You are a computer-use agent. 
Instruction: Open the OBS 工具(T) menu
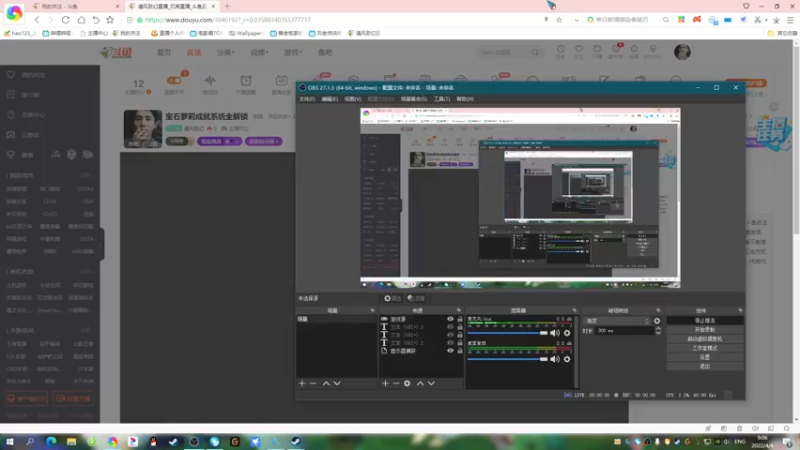(x=442, y=99)
